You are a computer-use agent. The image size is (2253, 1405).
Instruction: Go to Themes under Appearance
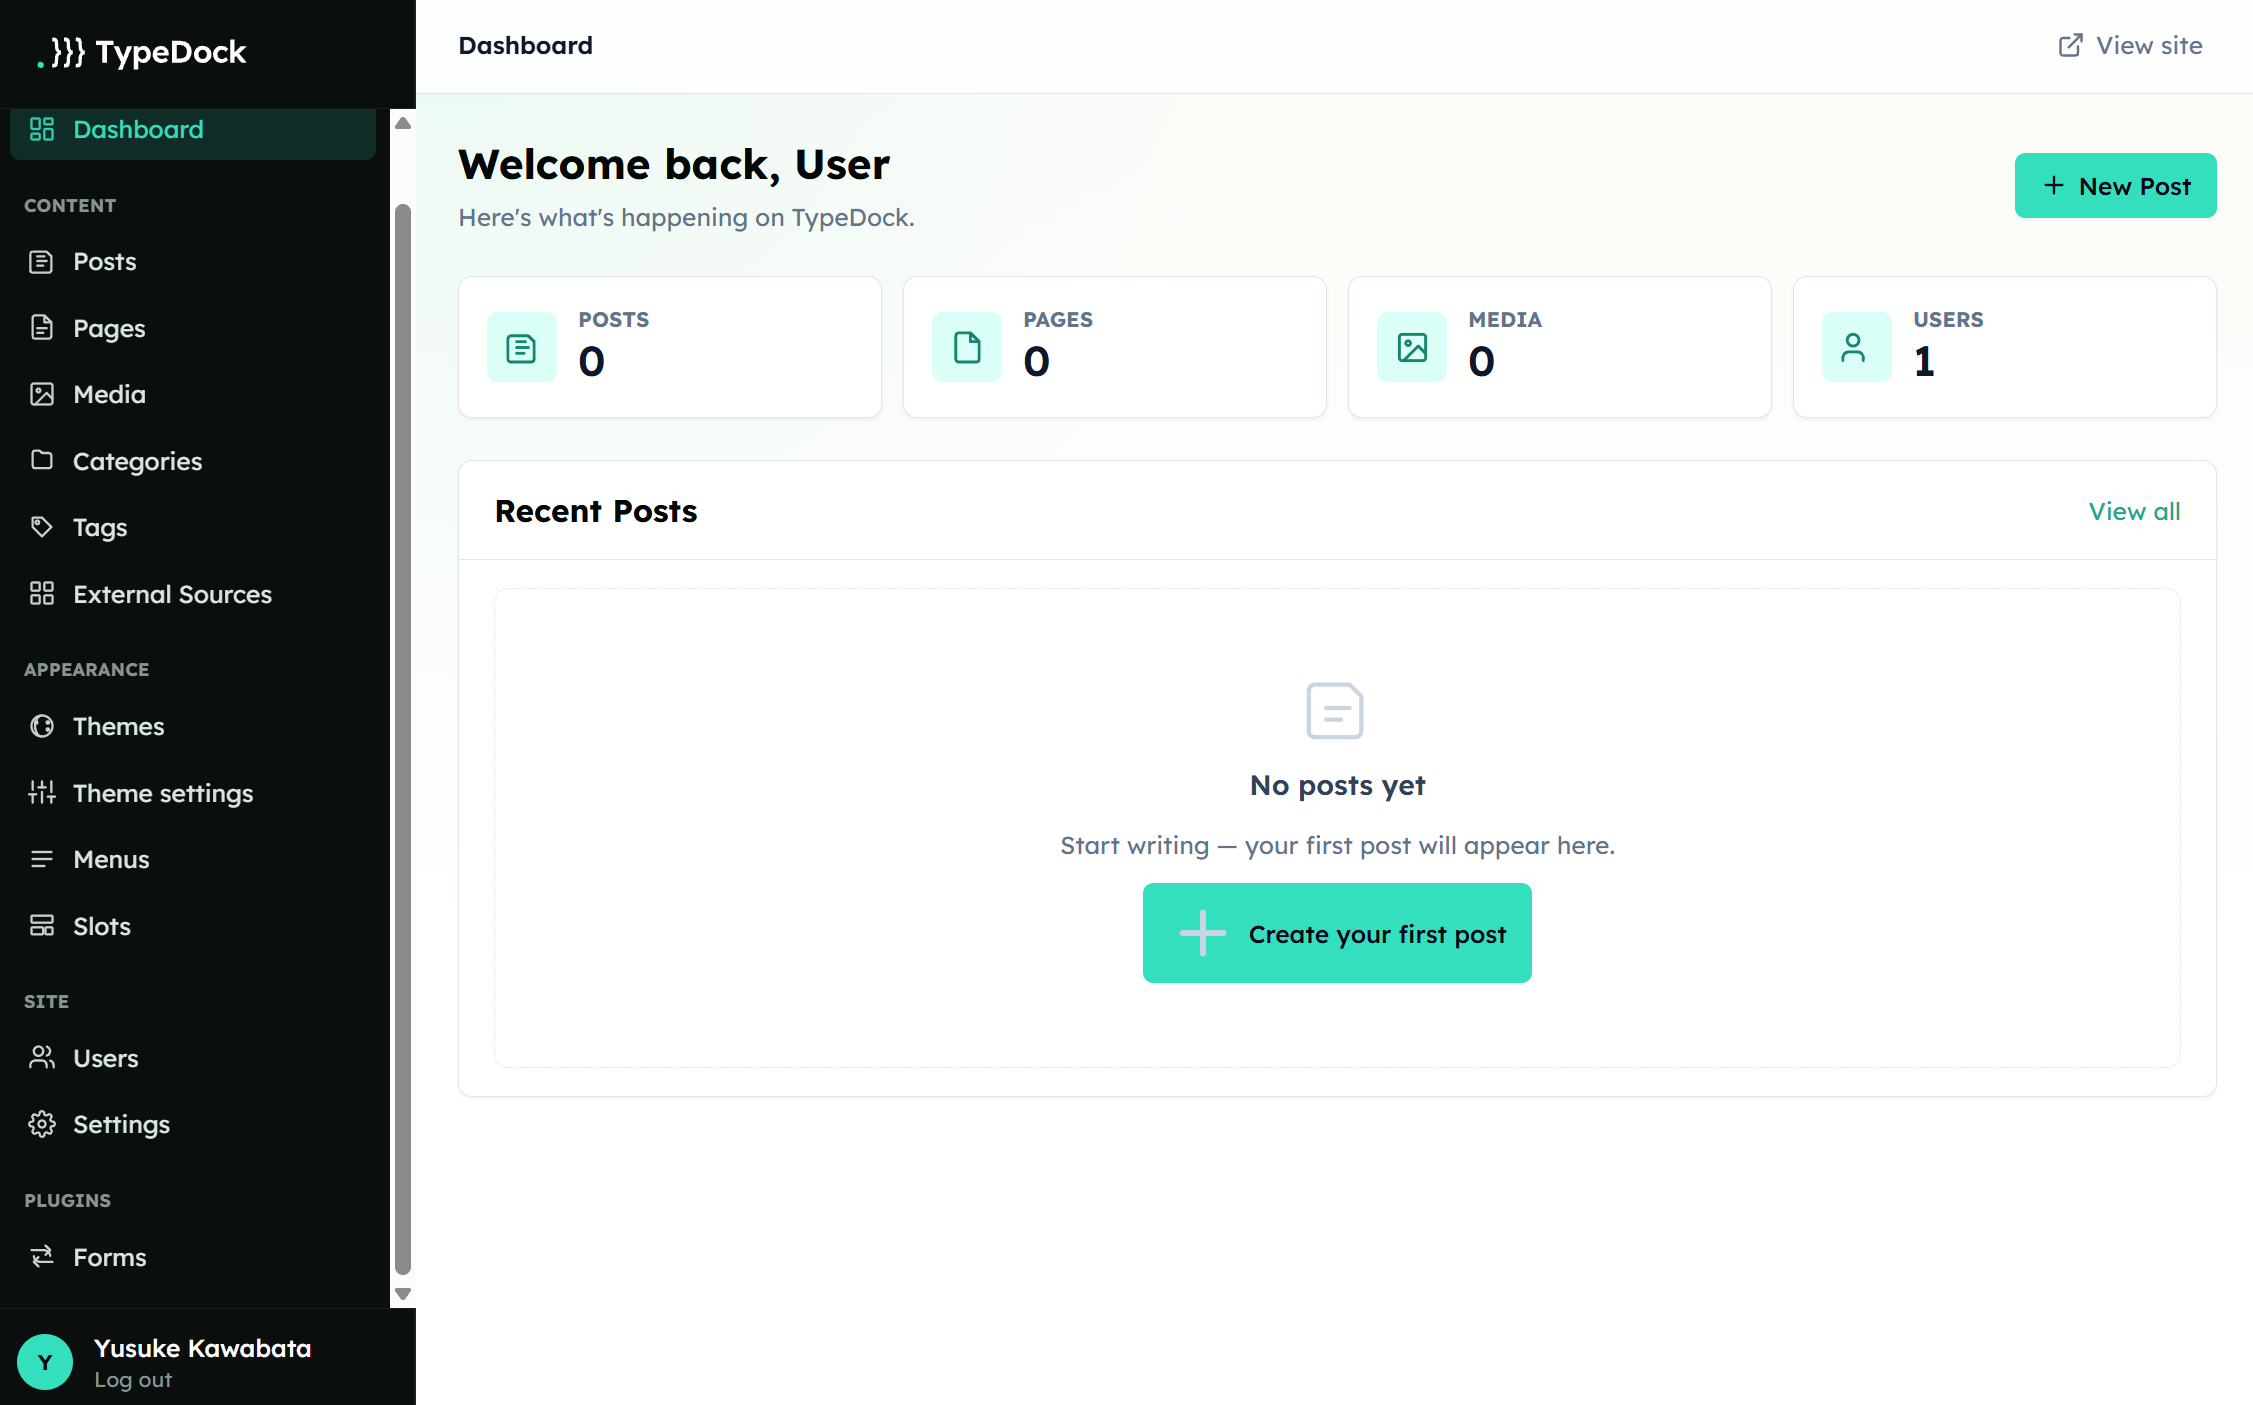[193, 726]
